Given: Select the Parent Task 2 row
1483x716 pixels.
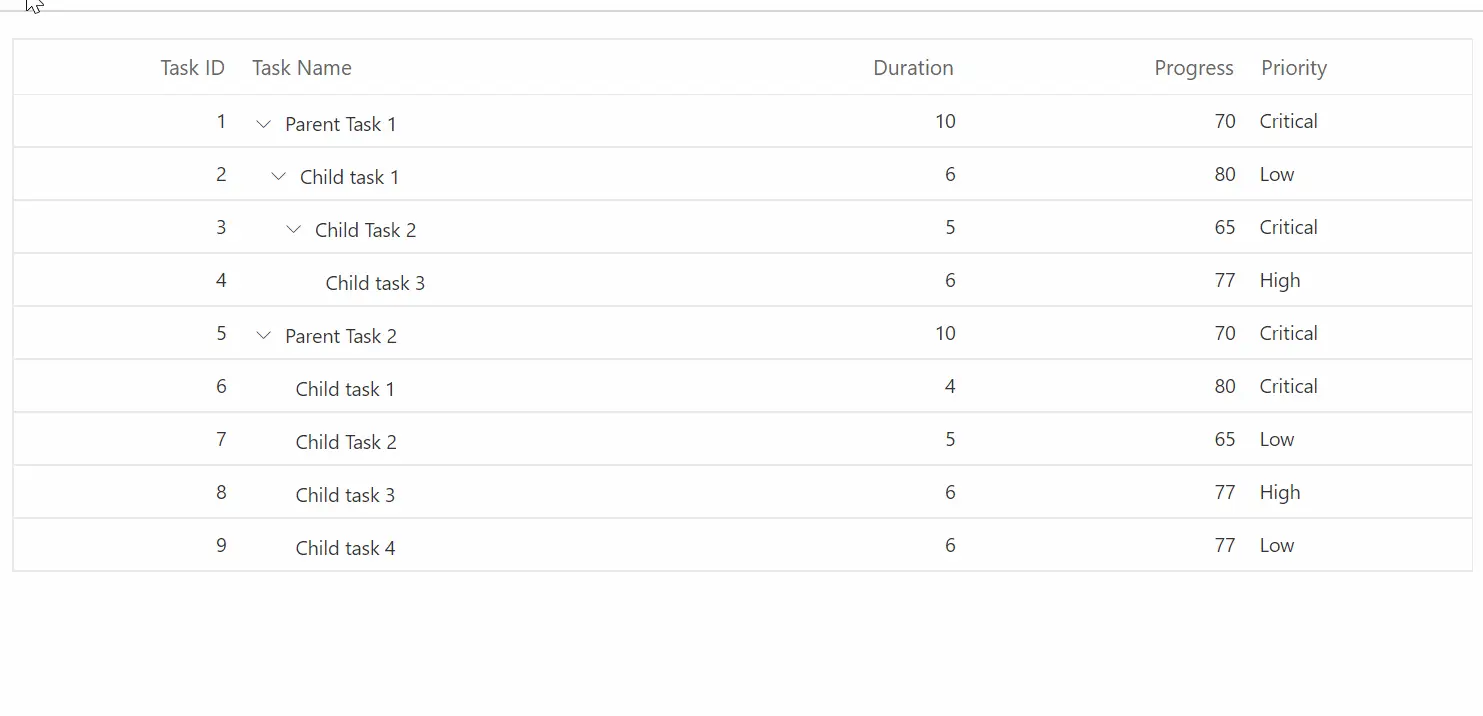Looking at the screenshot, I should point(341,335).
